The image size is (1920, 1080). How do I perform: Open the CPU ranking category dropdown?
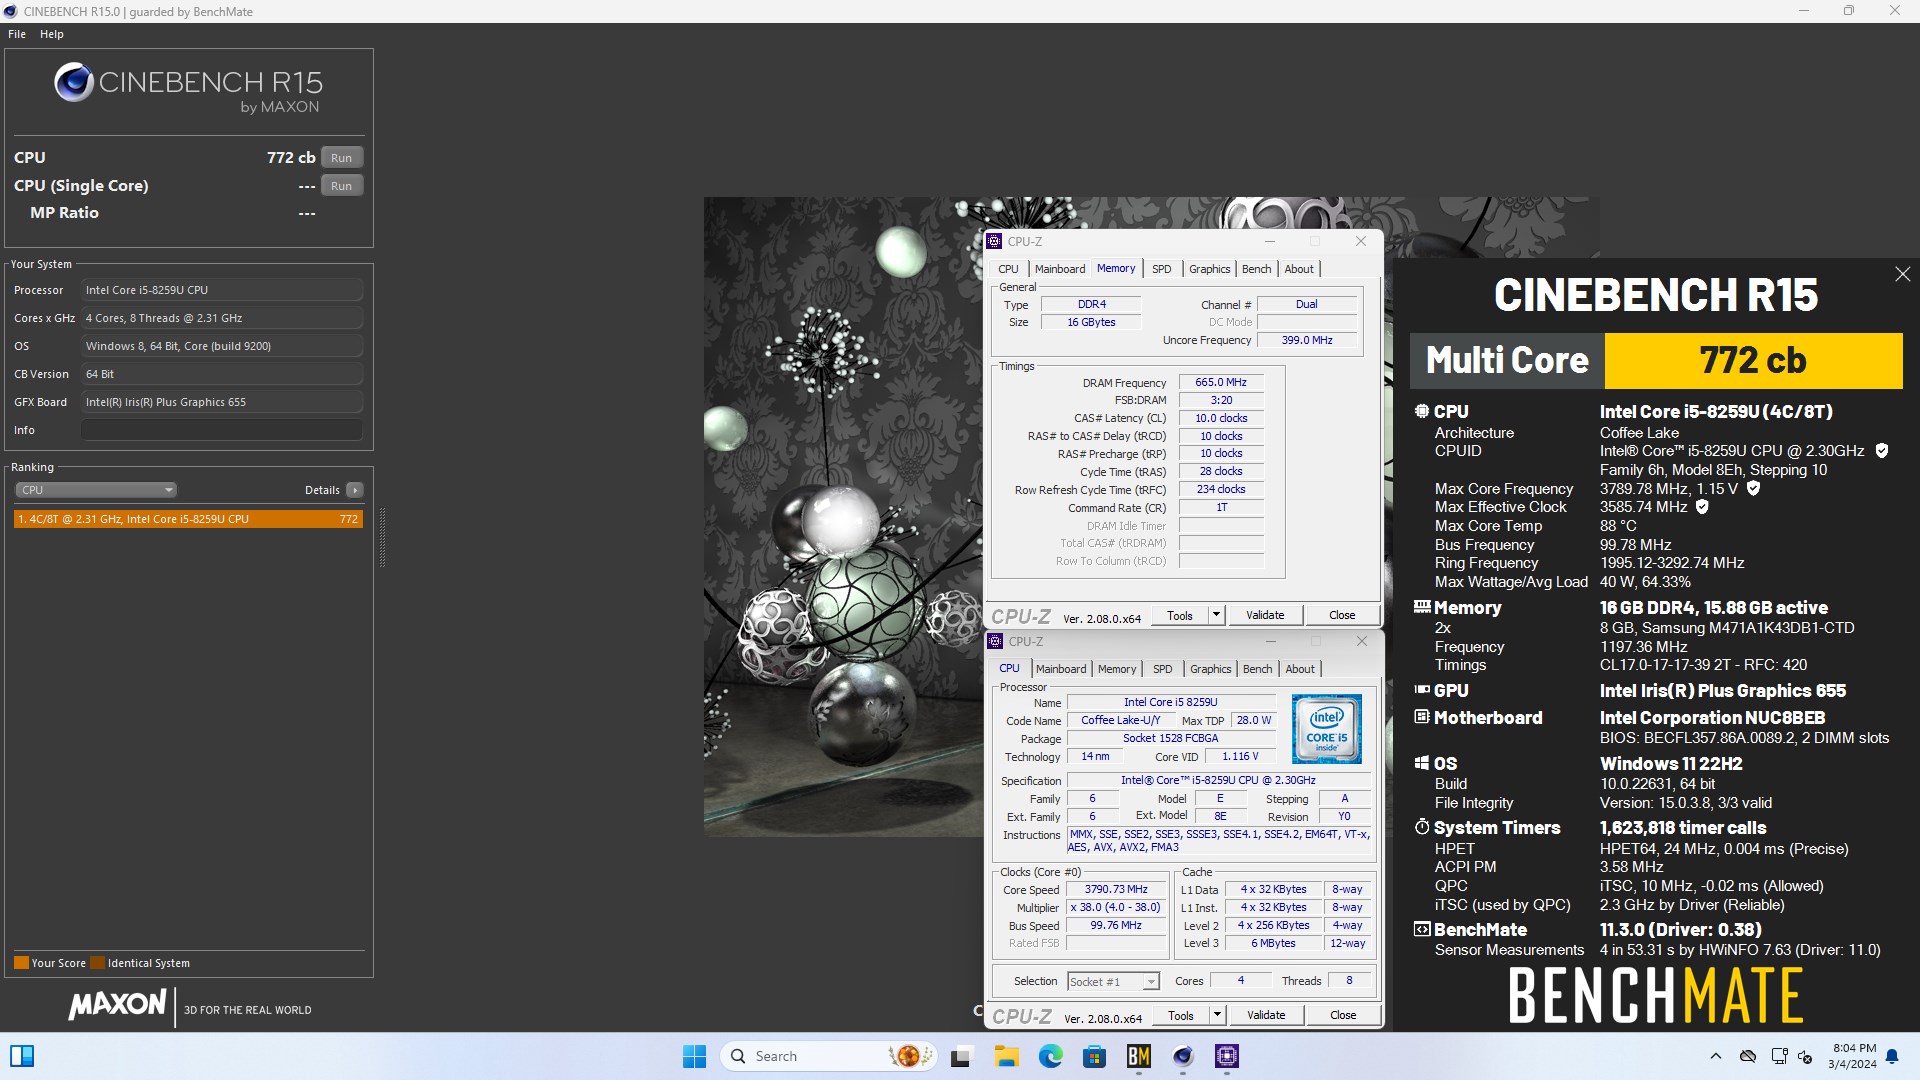click(x=96, y=490)
